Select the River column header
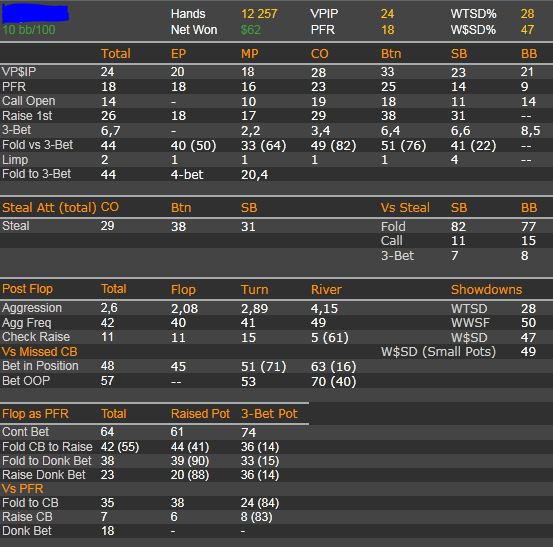This screenshot has width=553, height=547. tap(326, 290)
